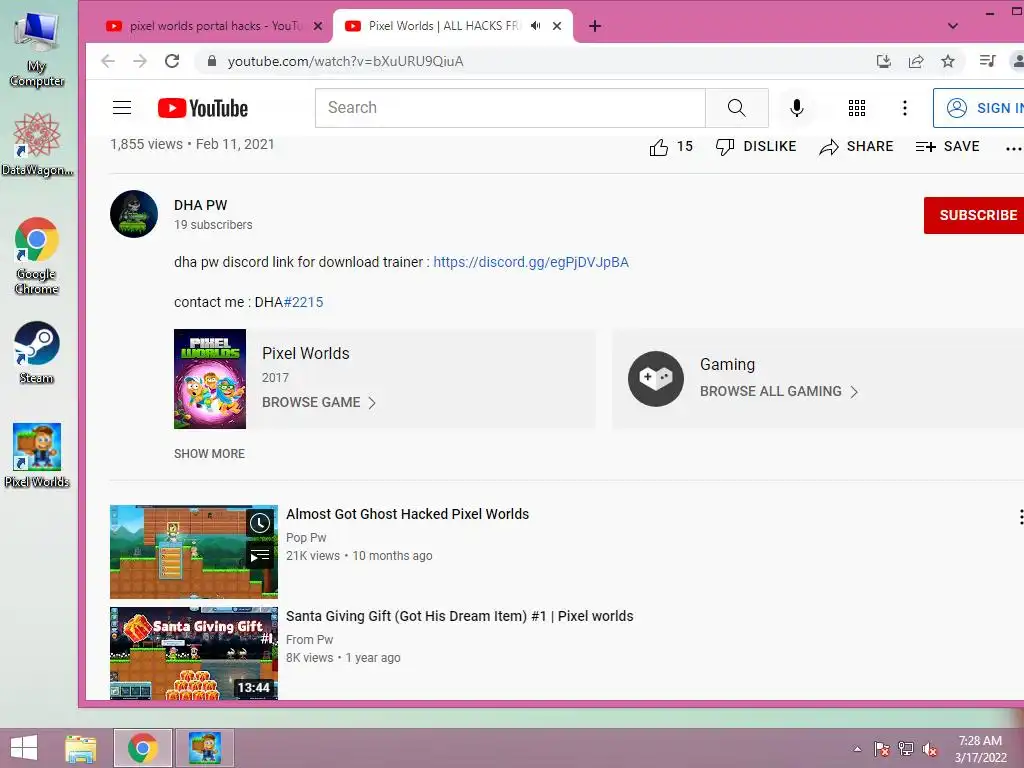Viewport: 1024px width, 768px height.
Task: Subscribe to DHA PW channel
Action: (974, 215)
